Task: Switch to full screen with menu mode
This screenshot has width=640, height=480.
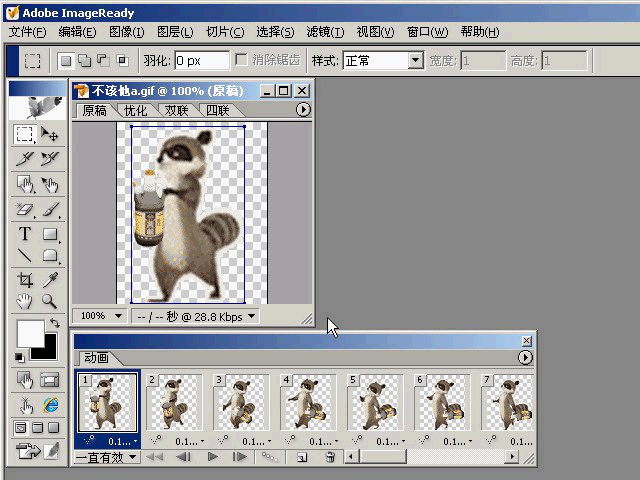Action: (38, 428)
